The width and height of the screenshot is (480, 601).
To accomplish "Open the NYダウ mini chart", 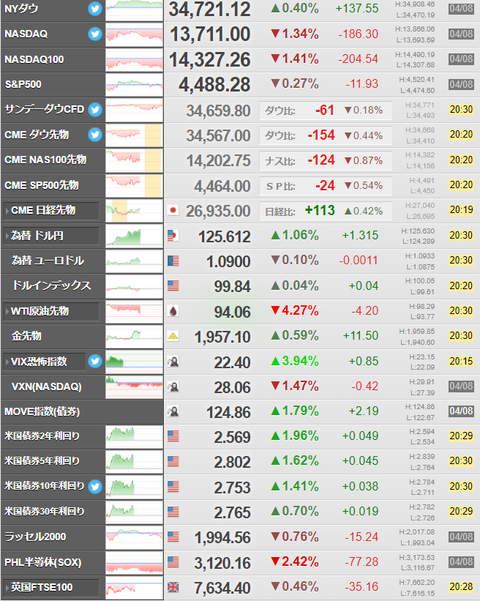I will [134, 10].
